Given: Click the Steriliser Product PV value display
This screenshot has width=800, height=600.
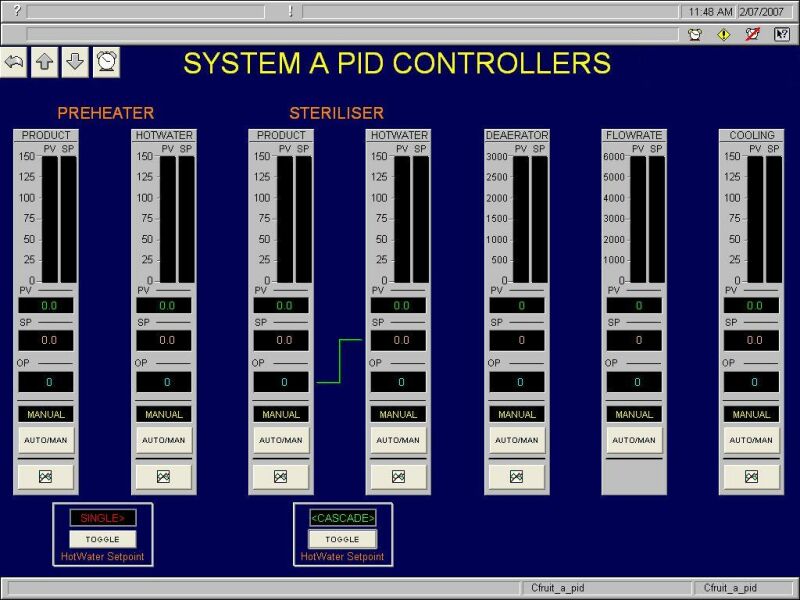Looking at the screenshot, I should tap(284, 305).
